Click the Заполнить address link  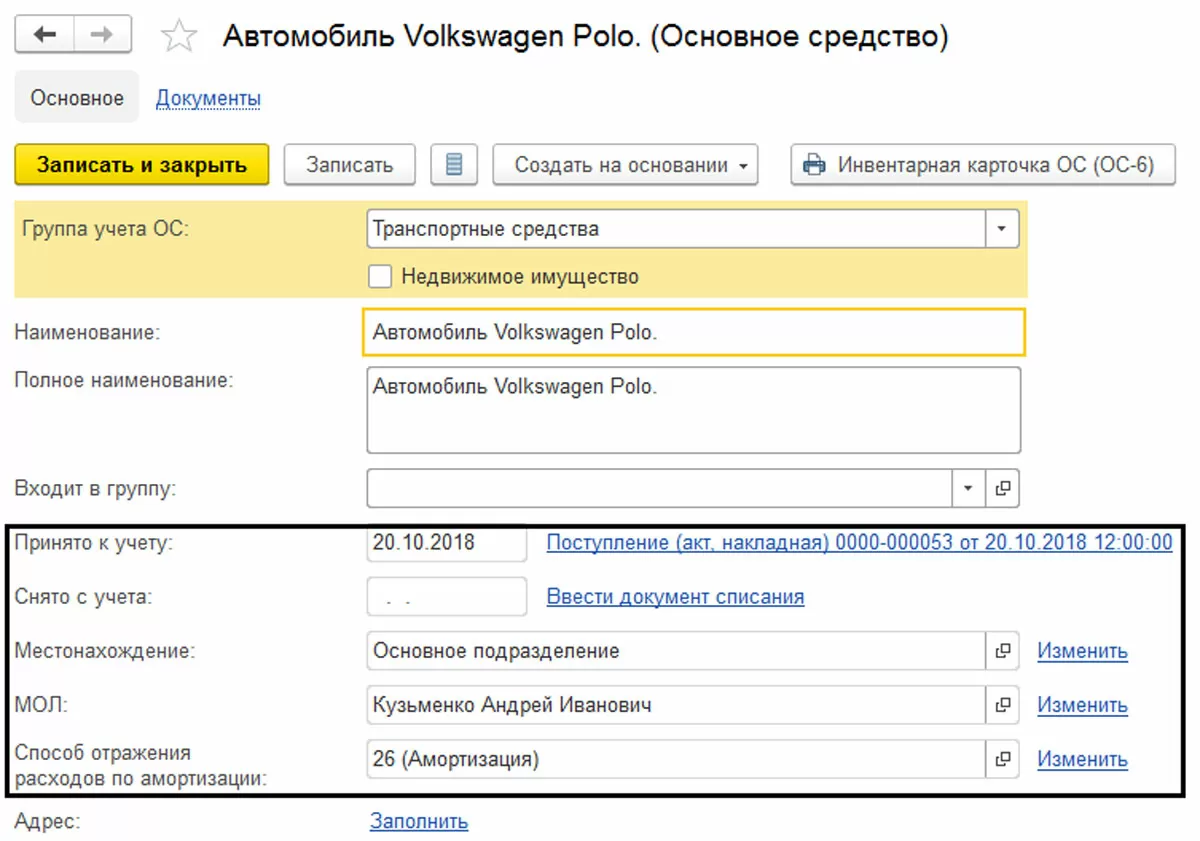[x=419, y=821]
